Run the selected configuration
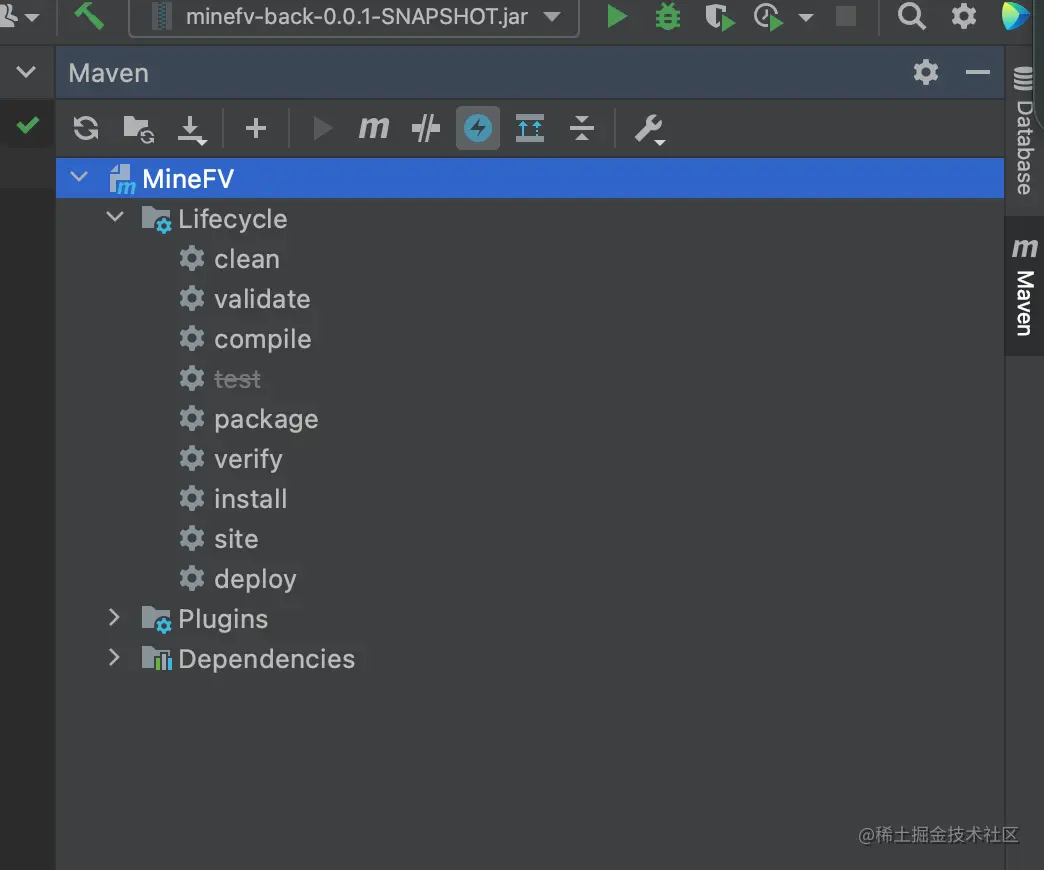 click(617, 17)
